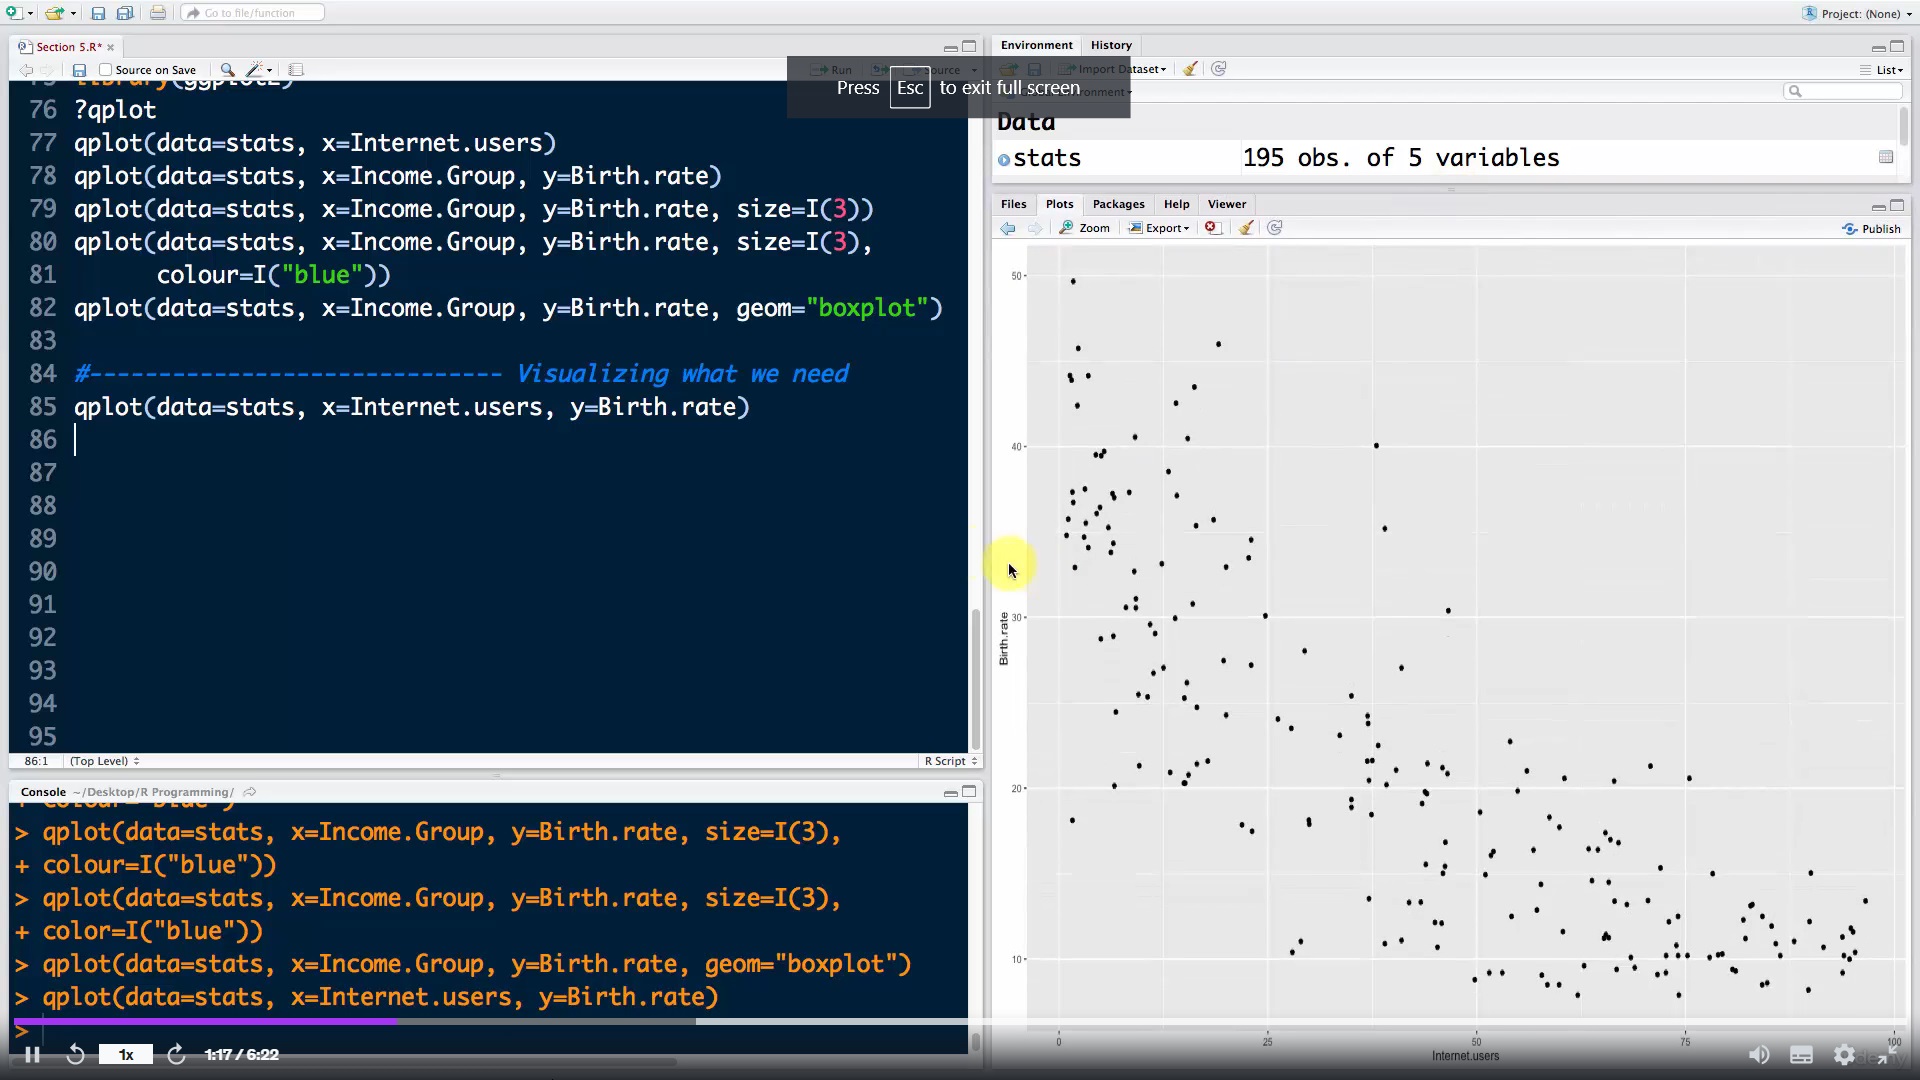Viewport: 1920px width, 1080px height.
Task: Enable Source on Save checkbox
Action: (106, 70)
